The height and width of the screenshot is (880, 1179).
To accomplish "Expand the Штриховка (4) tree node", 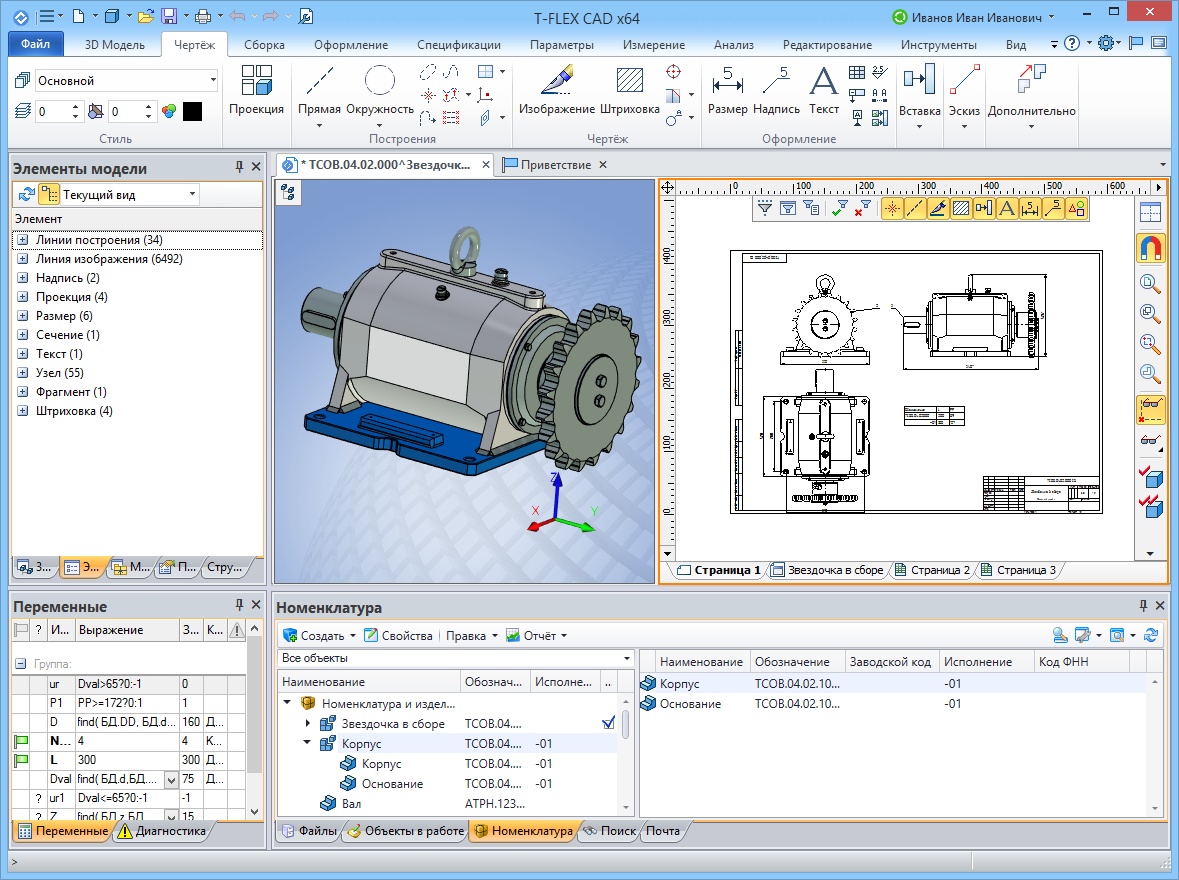I will (x=23, y=411).
